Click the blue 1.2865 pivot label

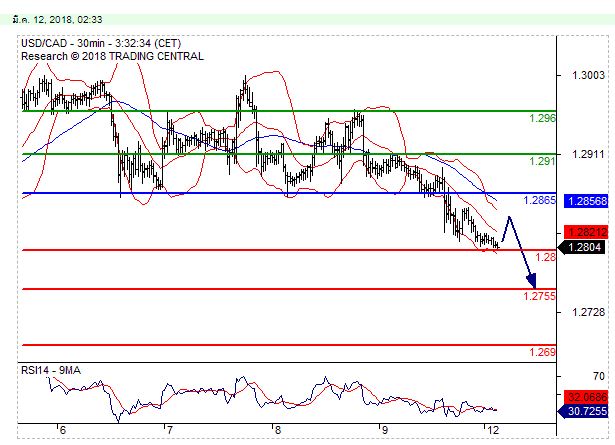coord(540,200)
